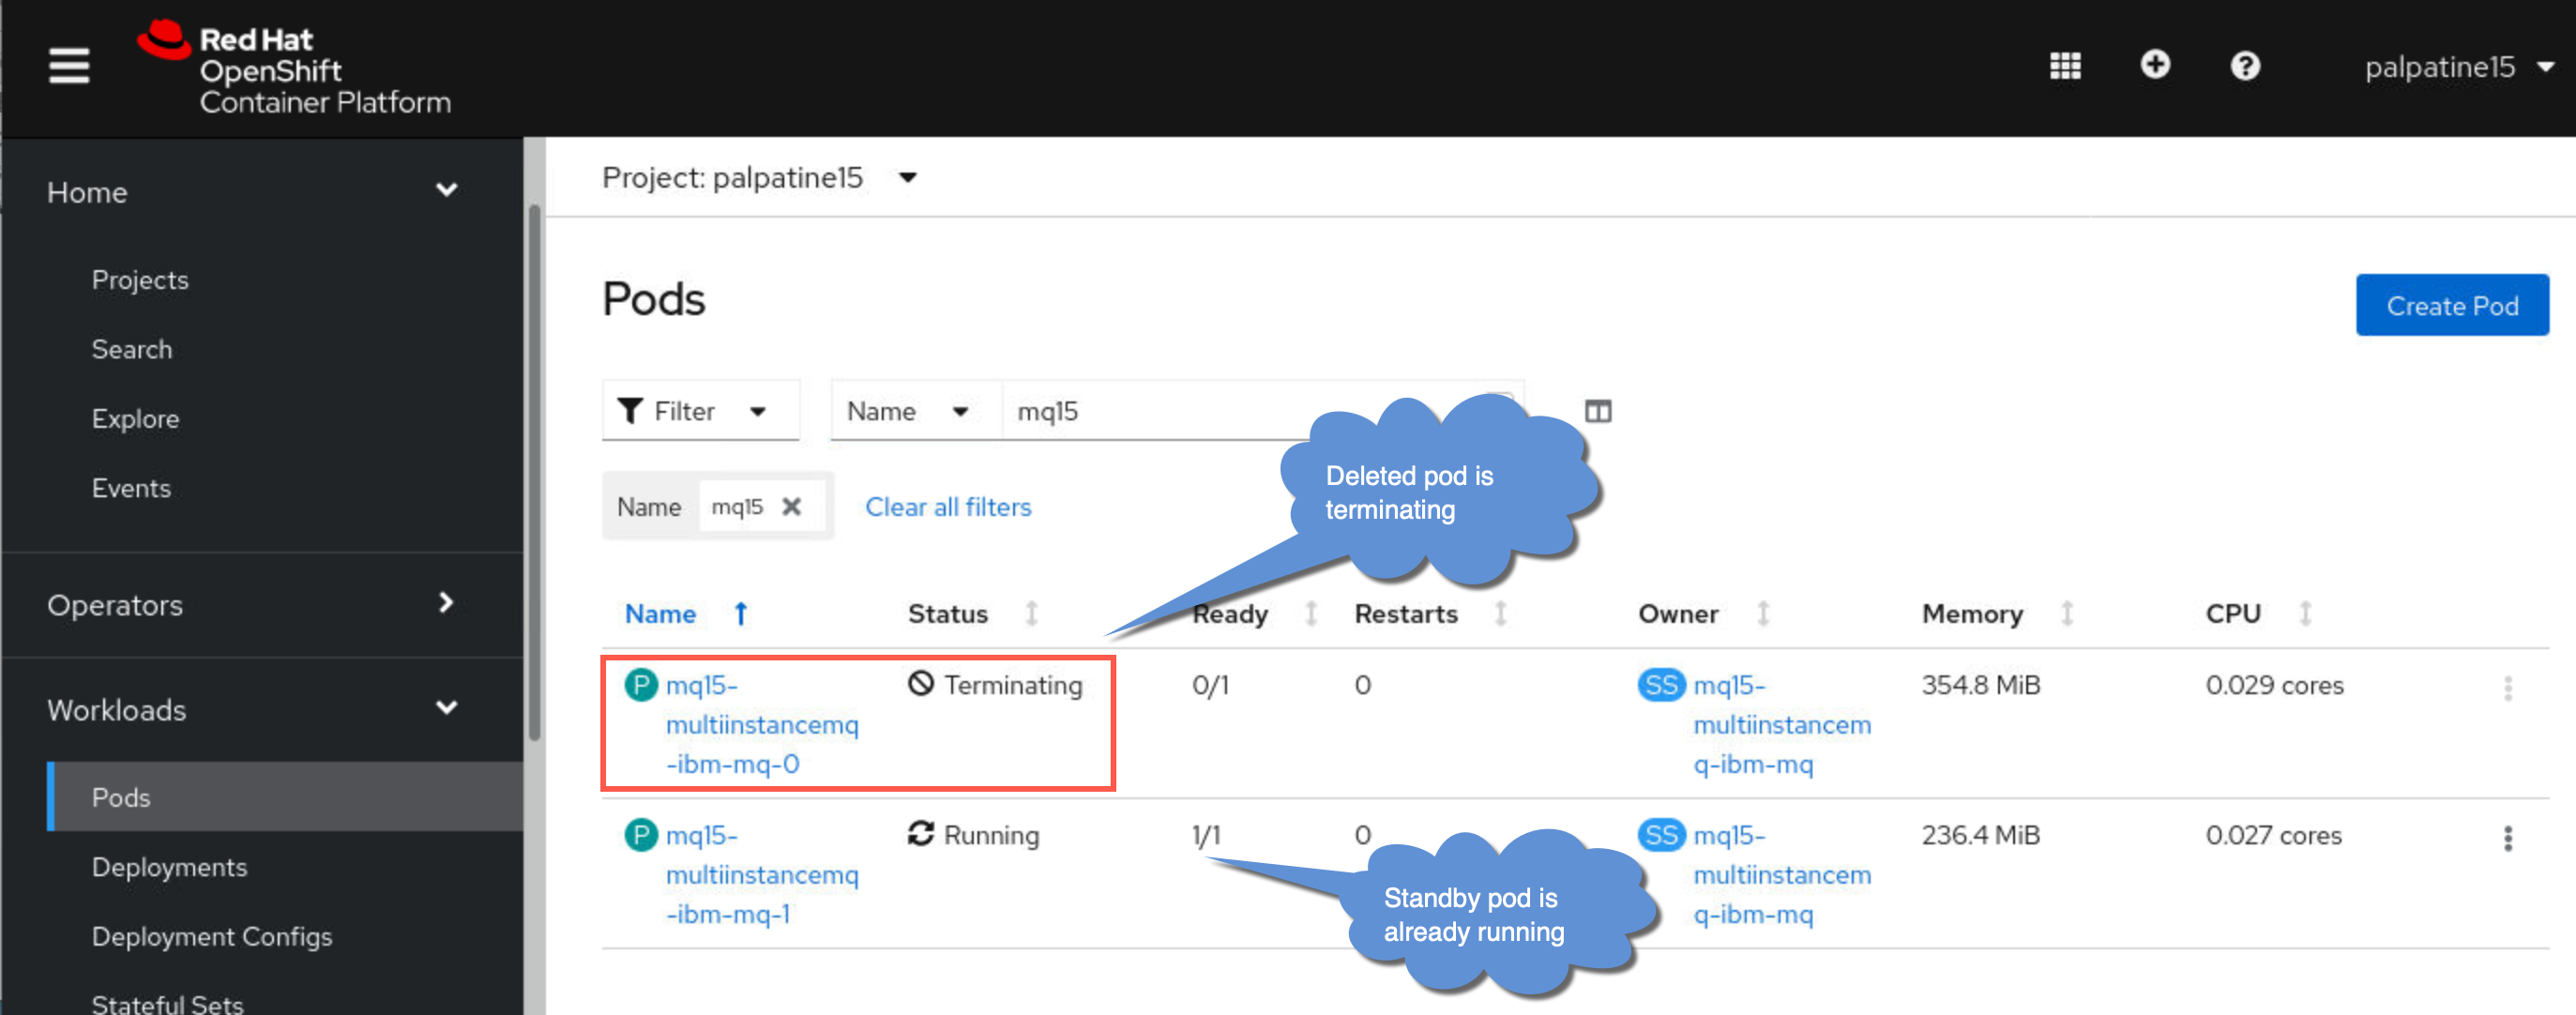The width and height of the screenshot is (2576, 1015).
Task: Click the 0.029 cores CPU value
Action: (x=2274, y=685)
